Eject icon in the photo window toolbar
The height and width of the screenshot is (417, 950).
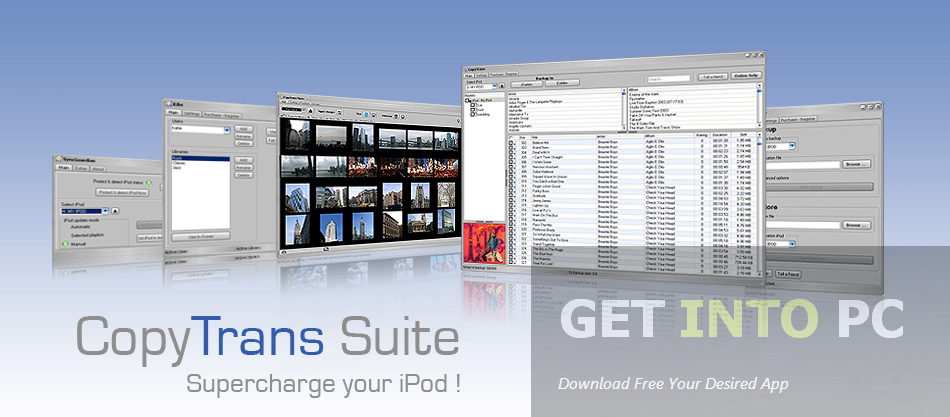[310, 111]
